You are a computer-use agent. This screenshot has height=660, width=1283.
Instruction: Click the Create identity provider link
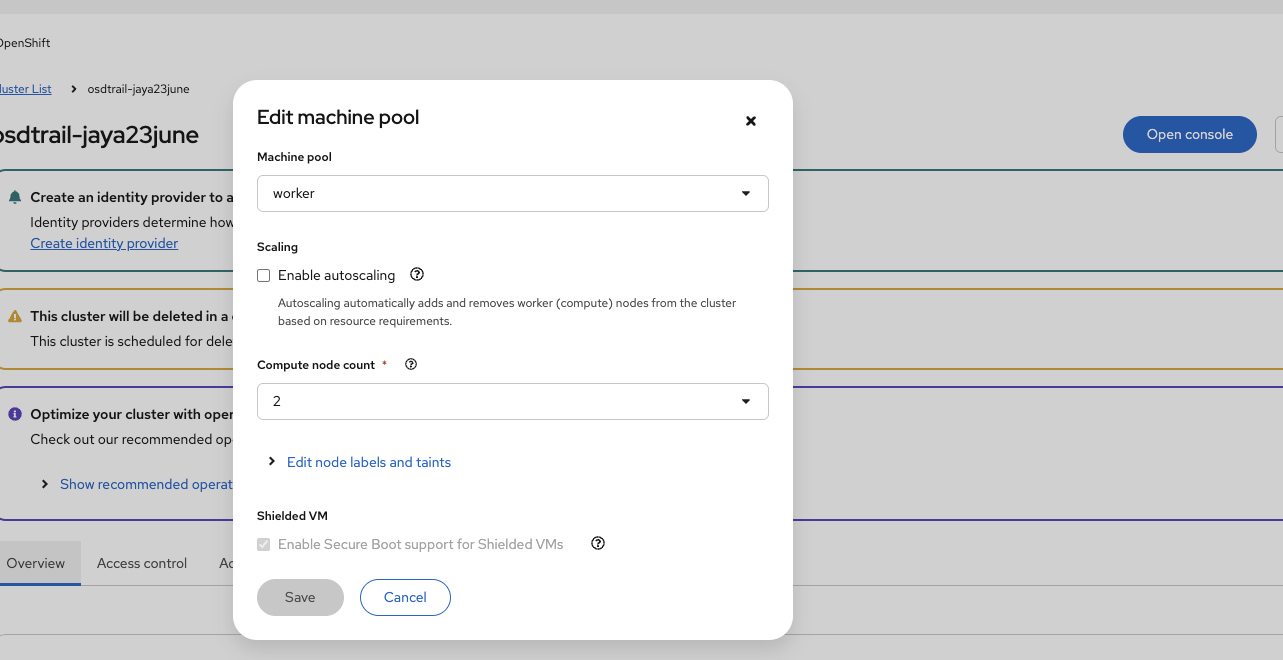click(104, 243)
